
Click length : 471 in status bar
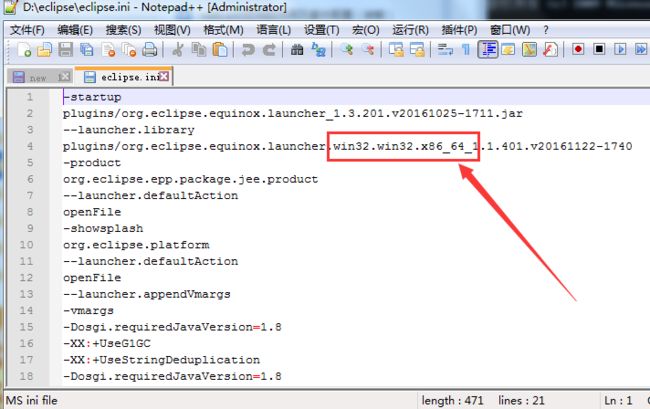[452, 400]
